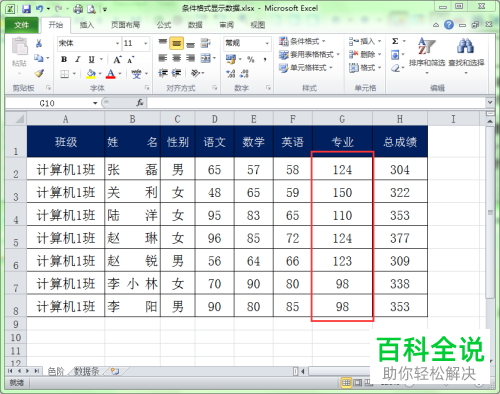This screenshot has width=500, height=394.
Task: Open the 单元格样式 cell styles menu
Action: pyautogui.click(x=306, y=68)
